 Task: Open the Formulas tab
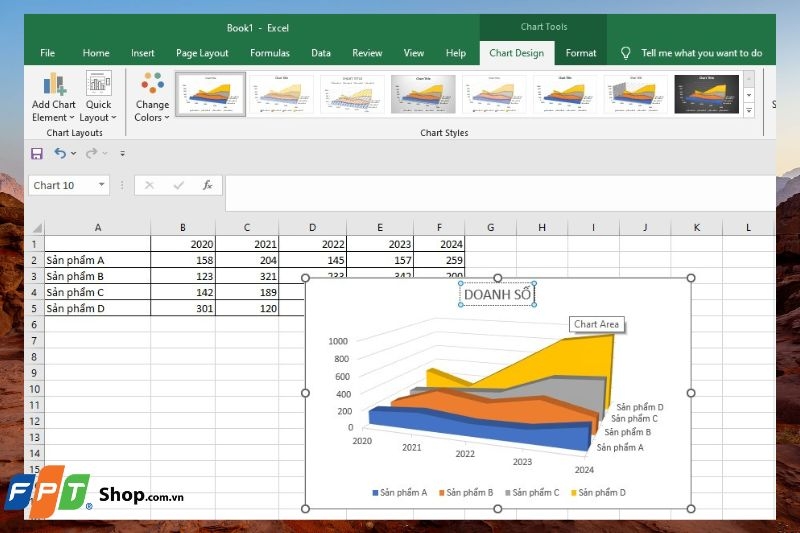tap(269, 53)
